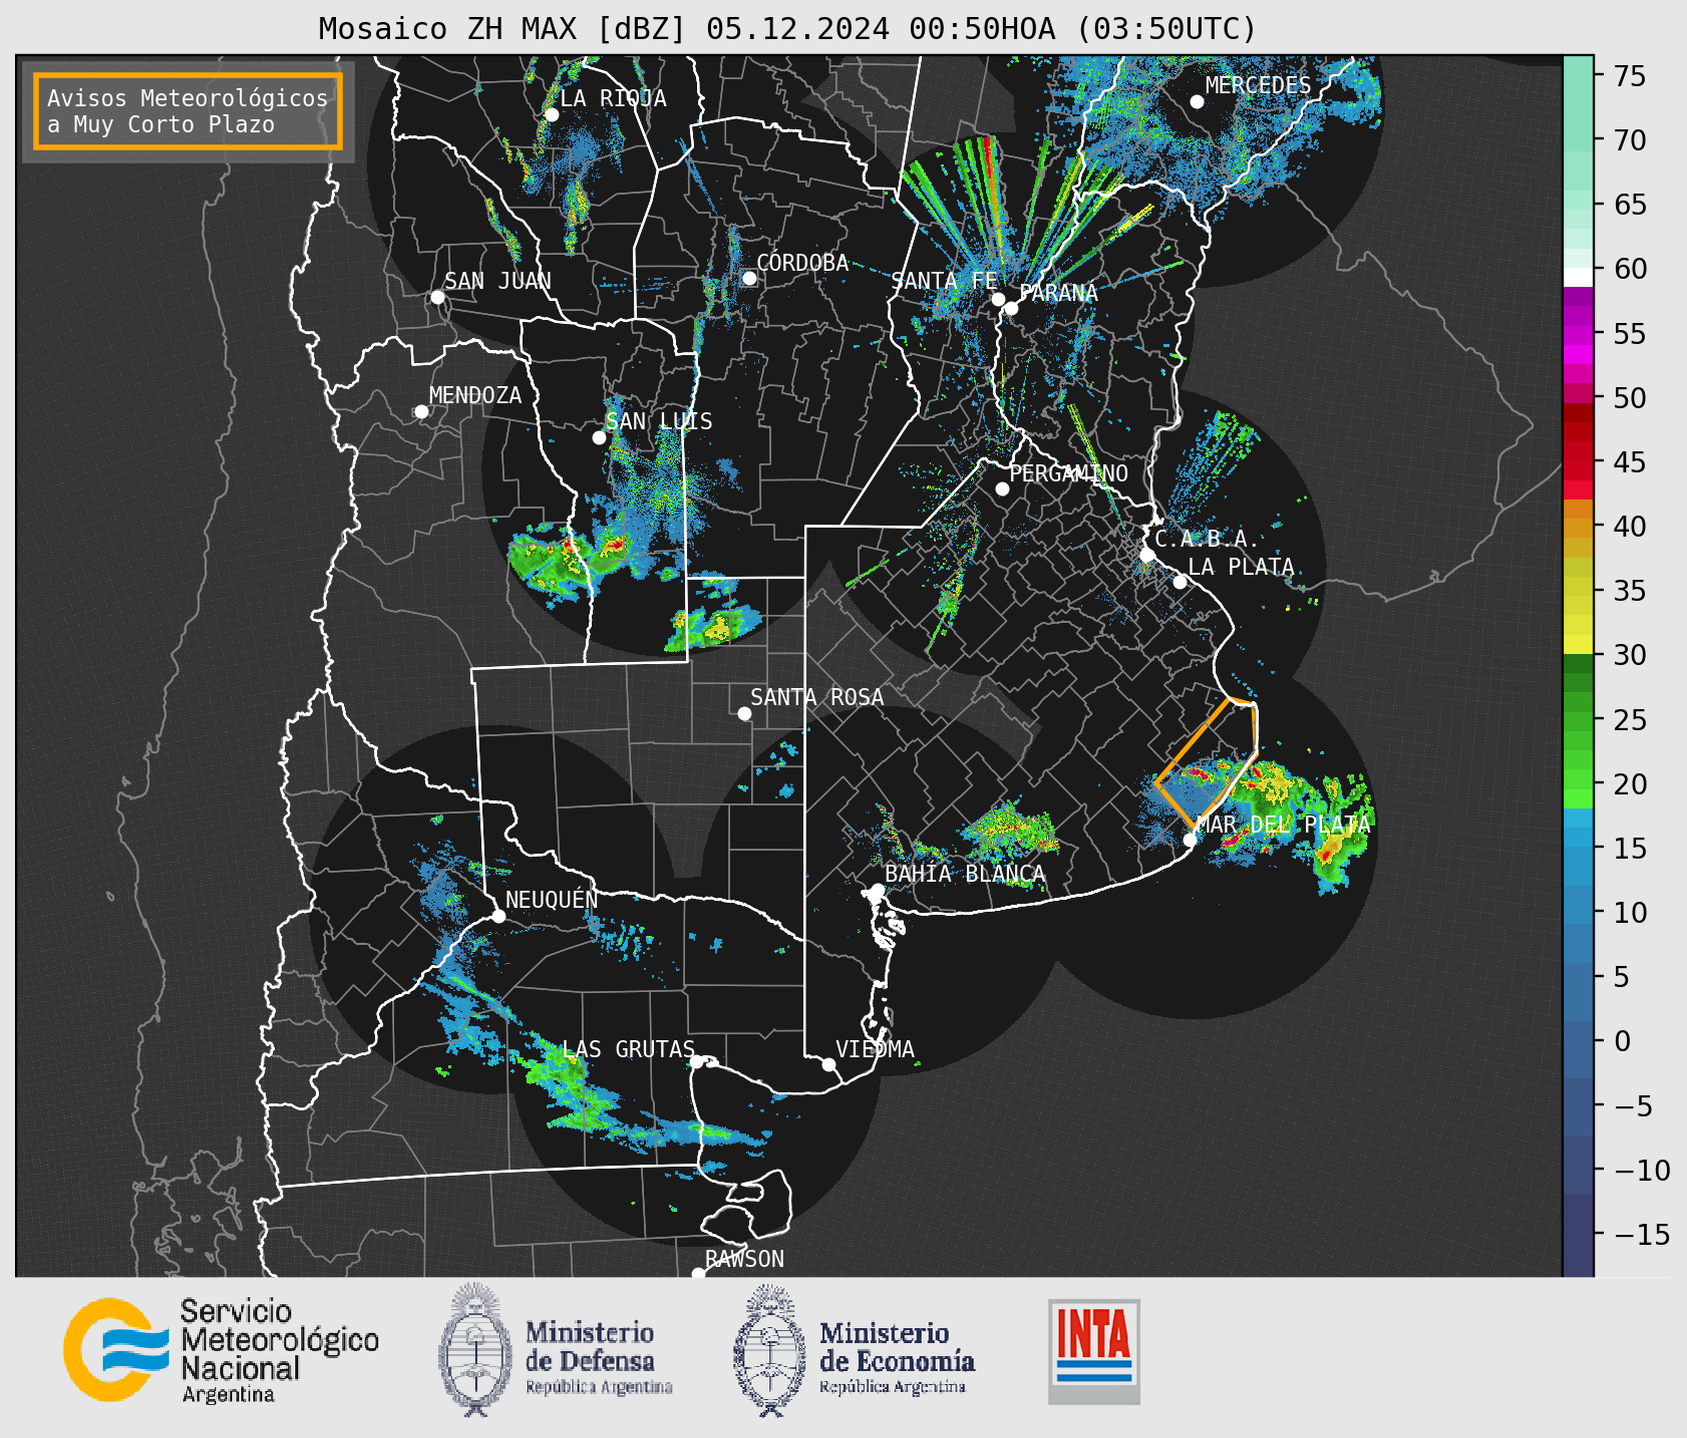This screenshot has width=1687, height=1438.
Task: Select the Mercedes city marker
Action: (x=1197, y=102)
